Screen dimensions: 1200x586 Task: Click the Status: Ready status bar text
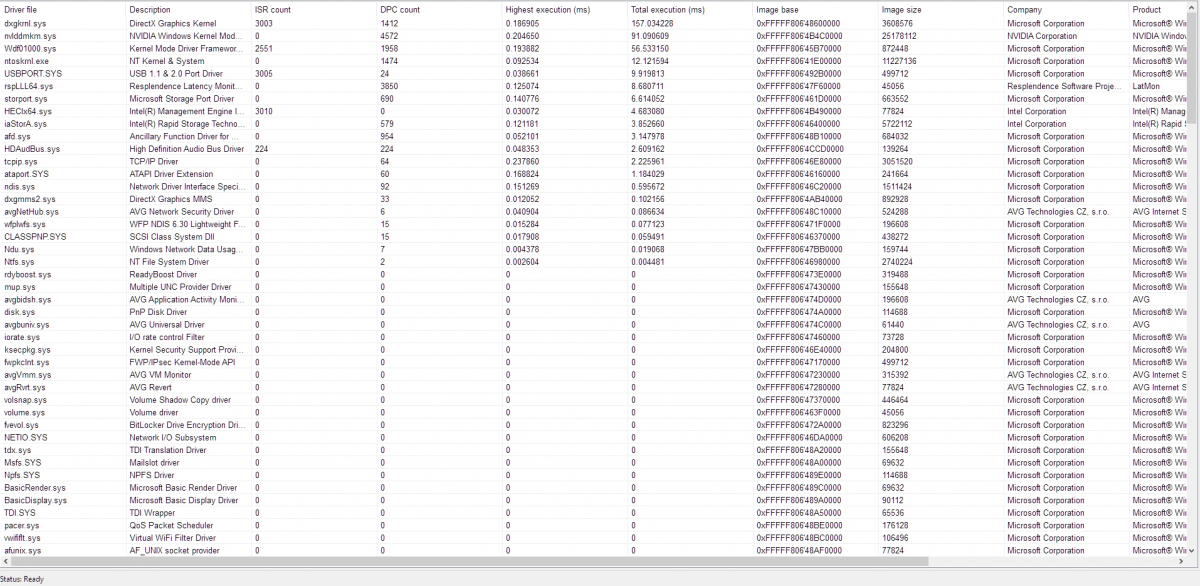pyautogui.click(x=22, y=578)
